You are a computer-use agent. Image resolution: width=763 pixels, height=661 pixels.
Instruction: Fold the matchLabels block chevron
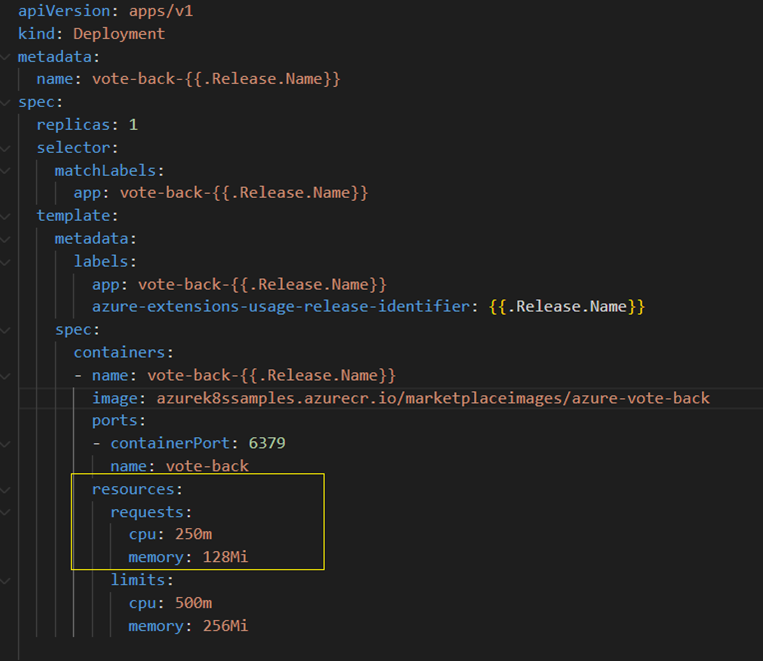[5, 171]
